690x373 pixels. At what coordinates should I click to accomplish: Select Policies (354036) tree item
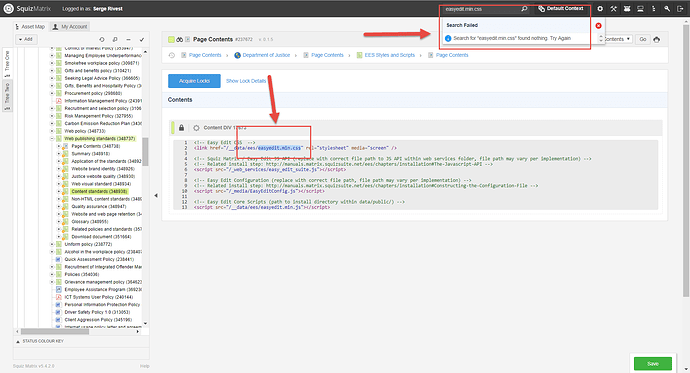82,274
